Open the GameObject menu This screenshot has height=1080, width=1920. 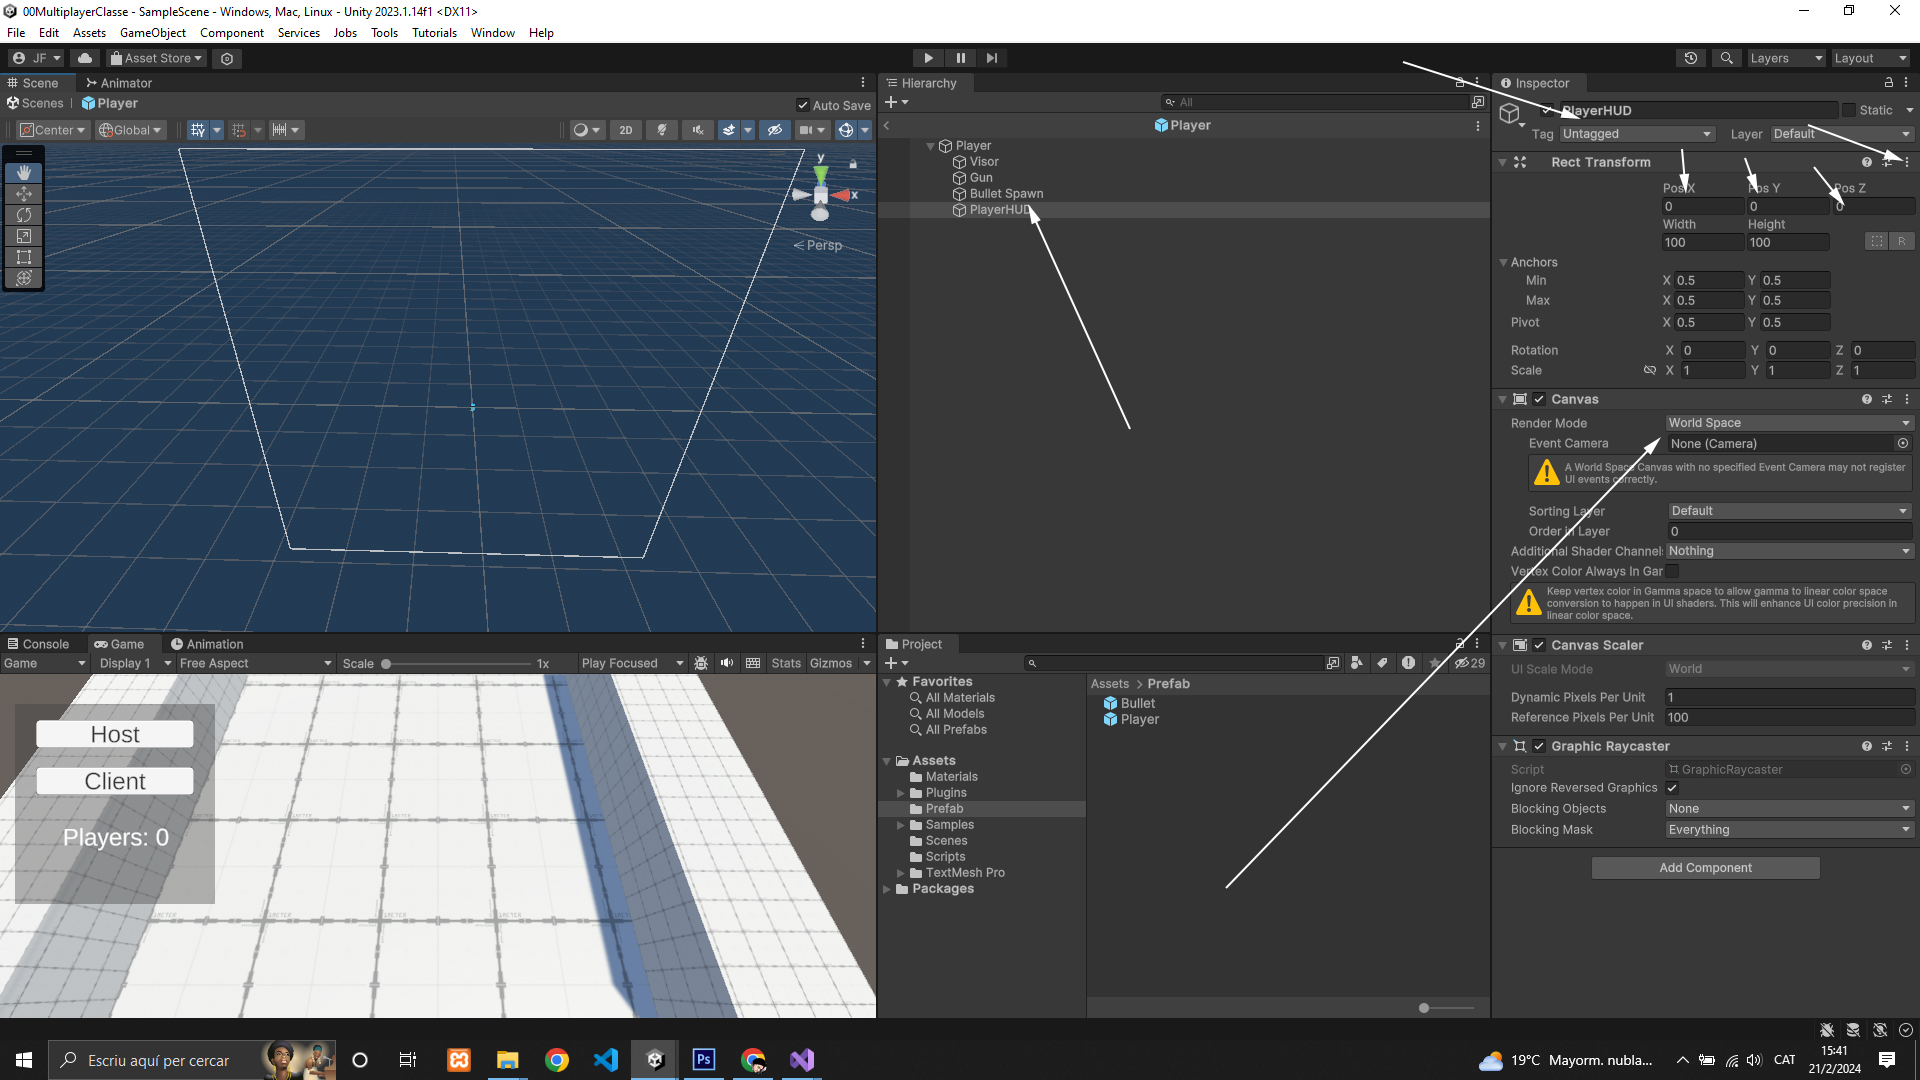pos(152,33)
